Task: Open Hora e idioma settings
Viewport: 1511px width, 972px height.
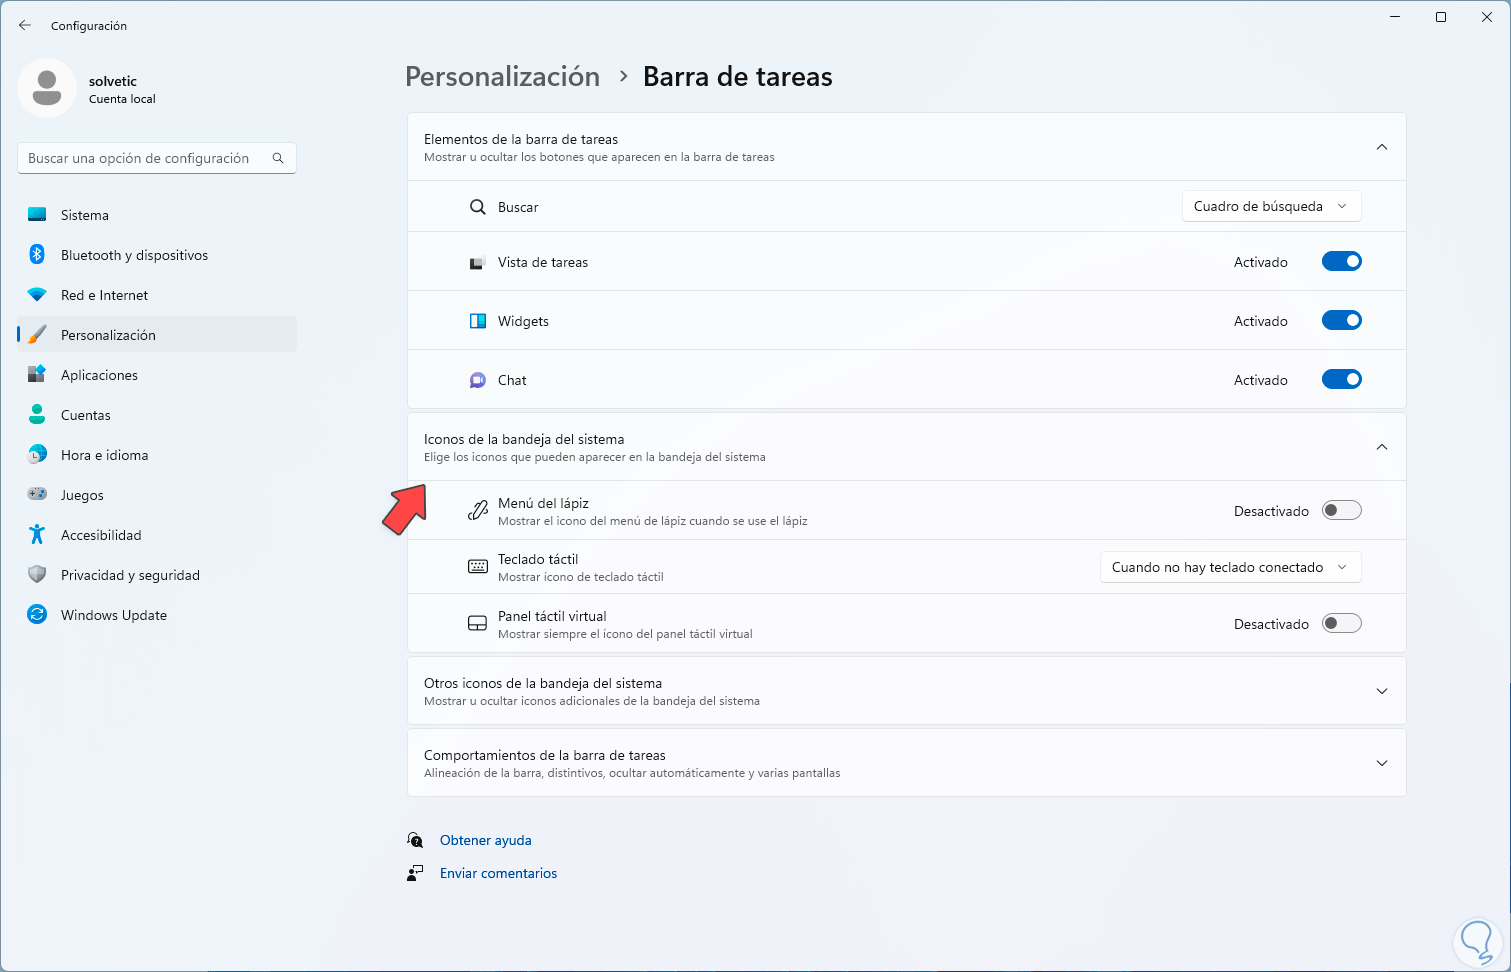Action: click(104, 455)
